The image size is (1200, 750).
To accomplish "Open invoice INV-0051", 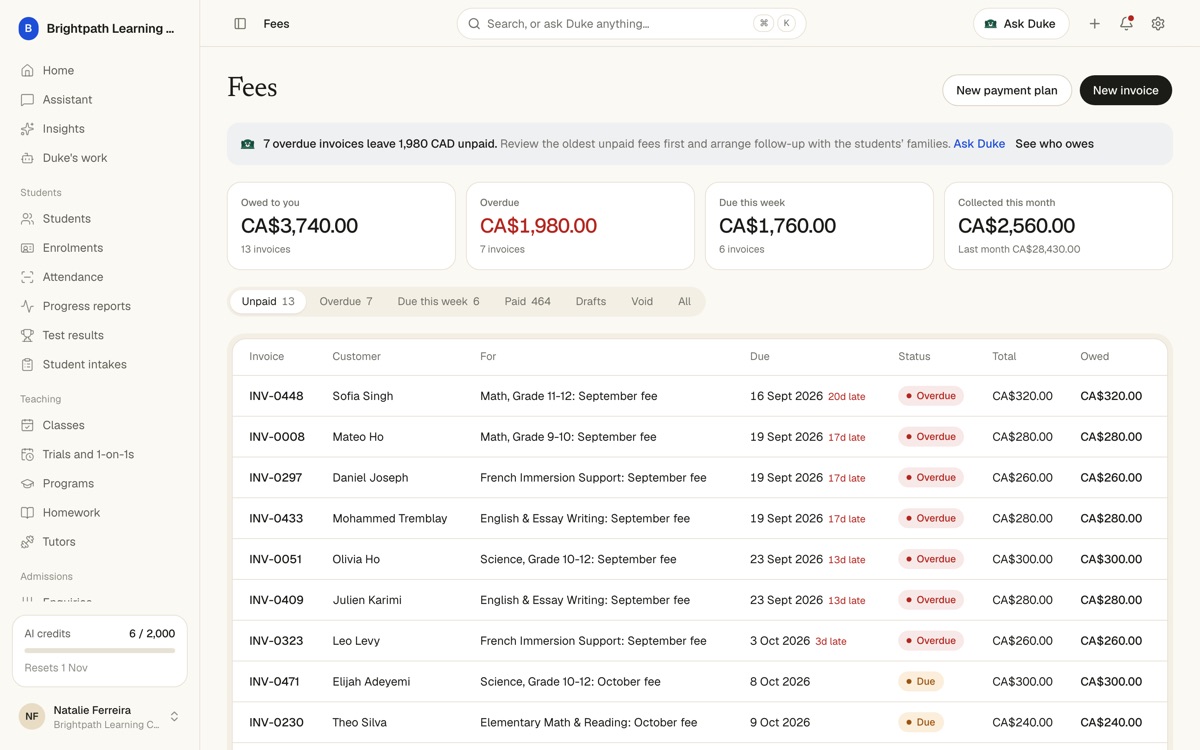I will (275, 559).
